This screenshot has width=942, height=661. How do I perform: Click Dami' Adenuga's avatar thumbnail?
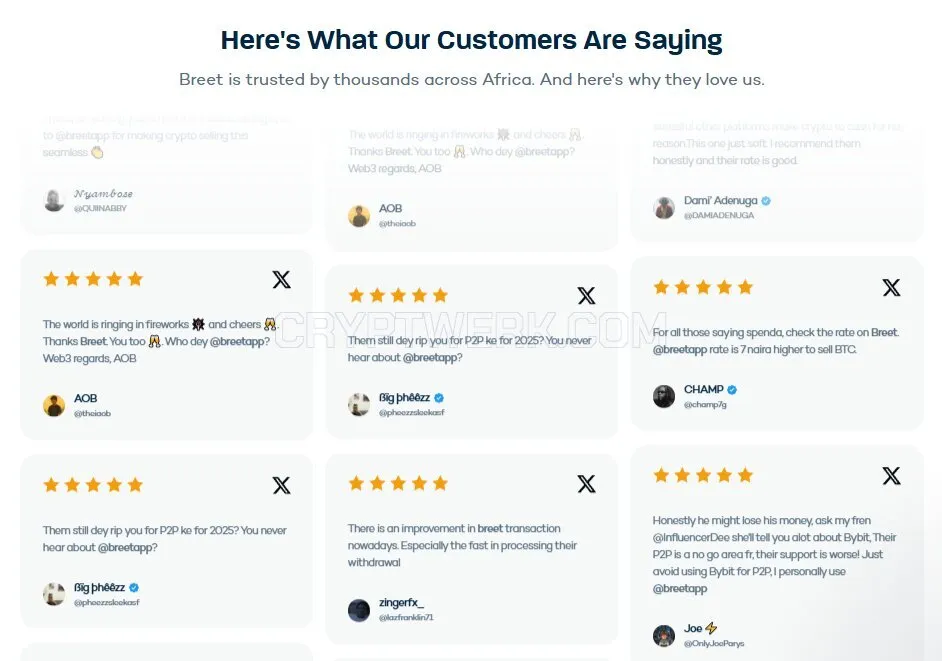(664, 208)
